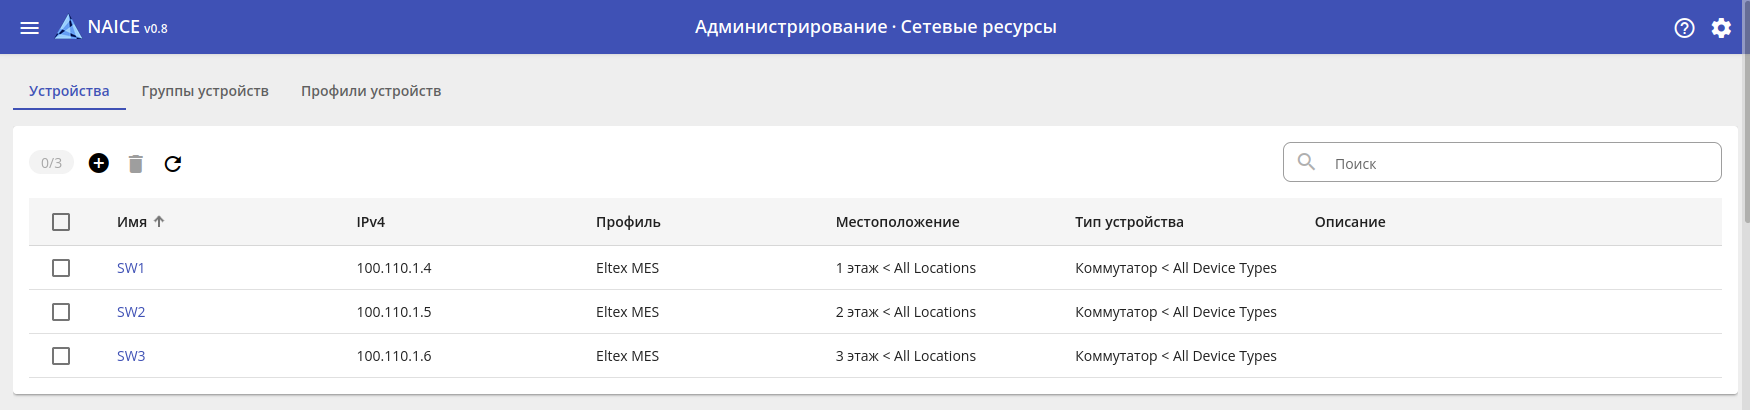This screenshot has width=1750, height=410.
Task: Open the SW1 device link
Action: [131, 268]
